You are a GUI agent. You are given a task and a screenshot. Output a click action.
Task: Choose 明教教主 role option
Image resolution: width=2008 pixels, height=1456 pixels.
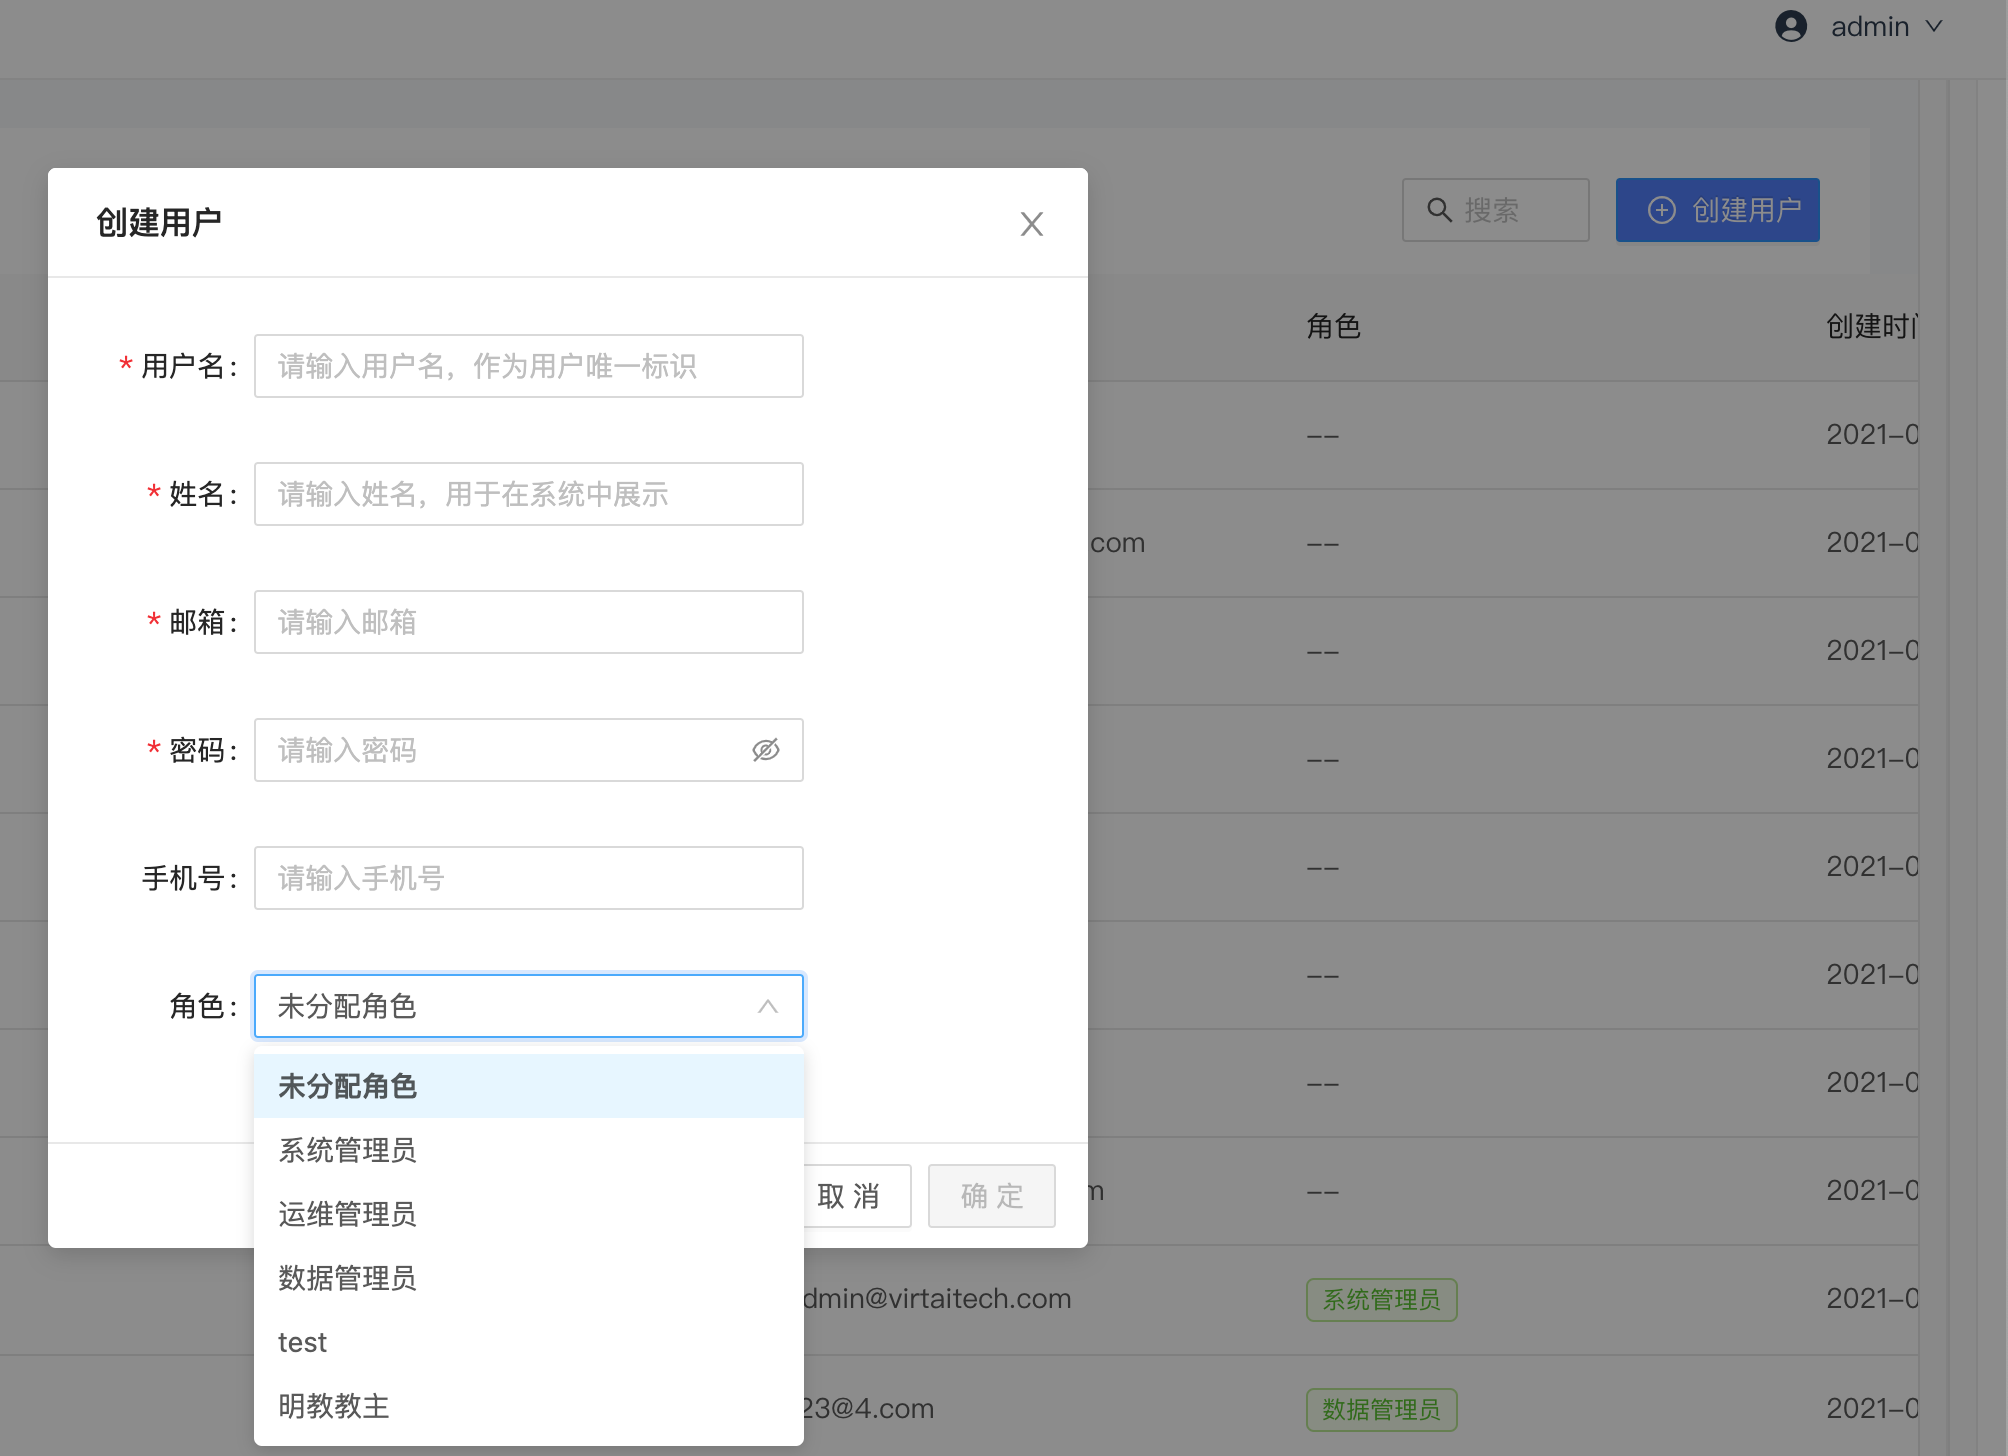point(529,1406)
